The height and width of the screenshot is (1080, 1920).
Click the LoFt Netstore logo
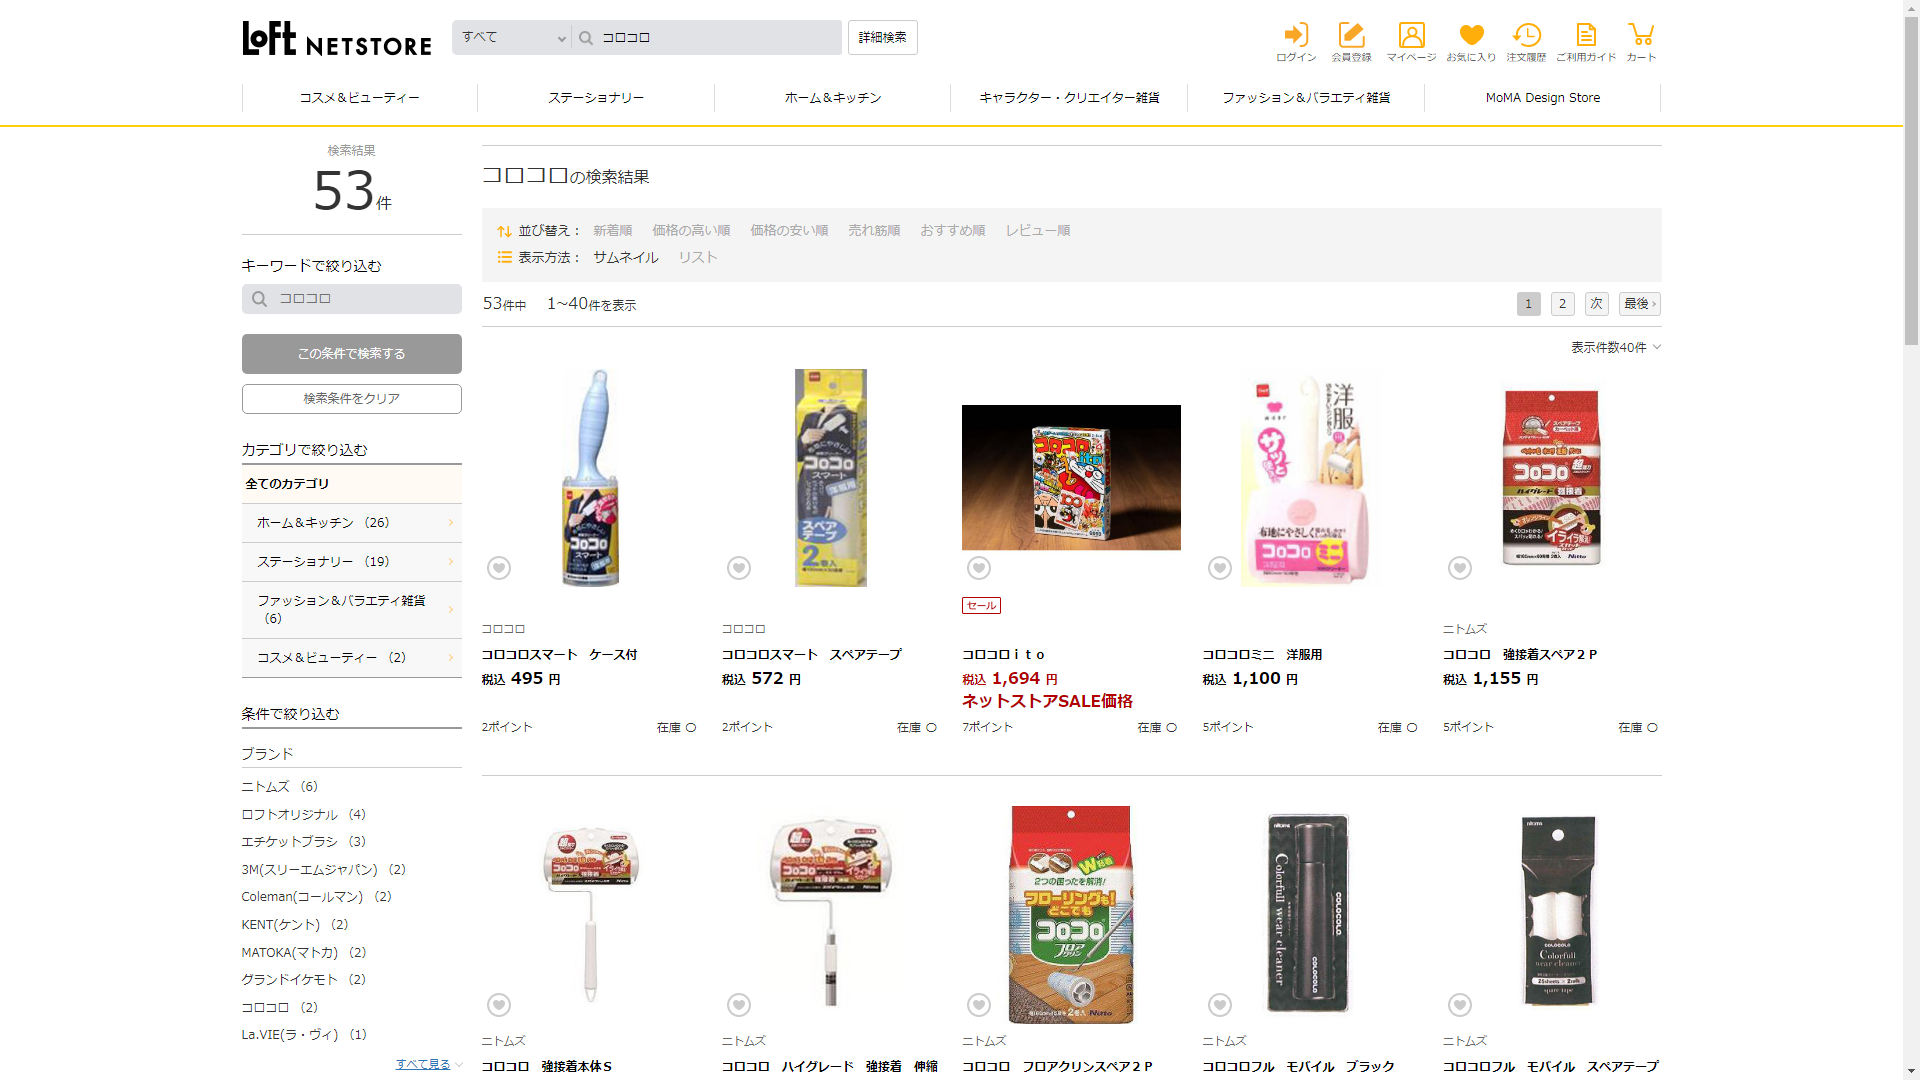click(x=337, y=39)
